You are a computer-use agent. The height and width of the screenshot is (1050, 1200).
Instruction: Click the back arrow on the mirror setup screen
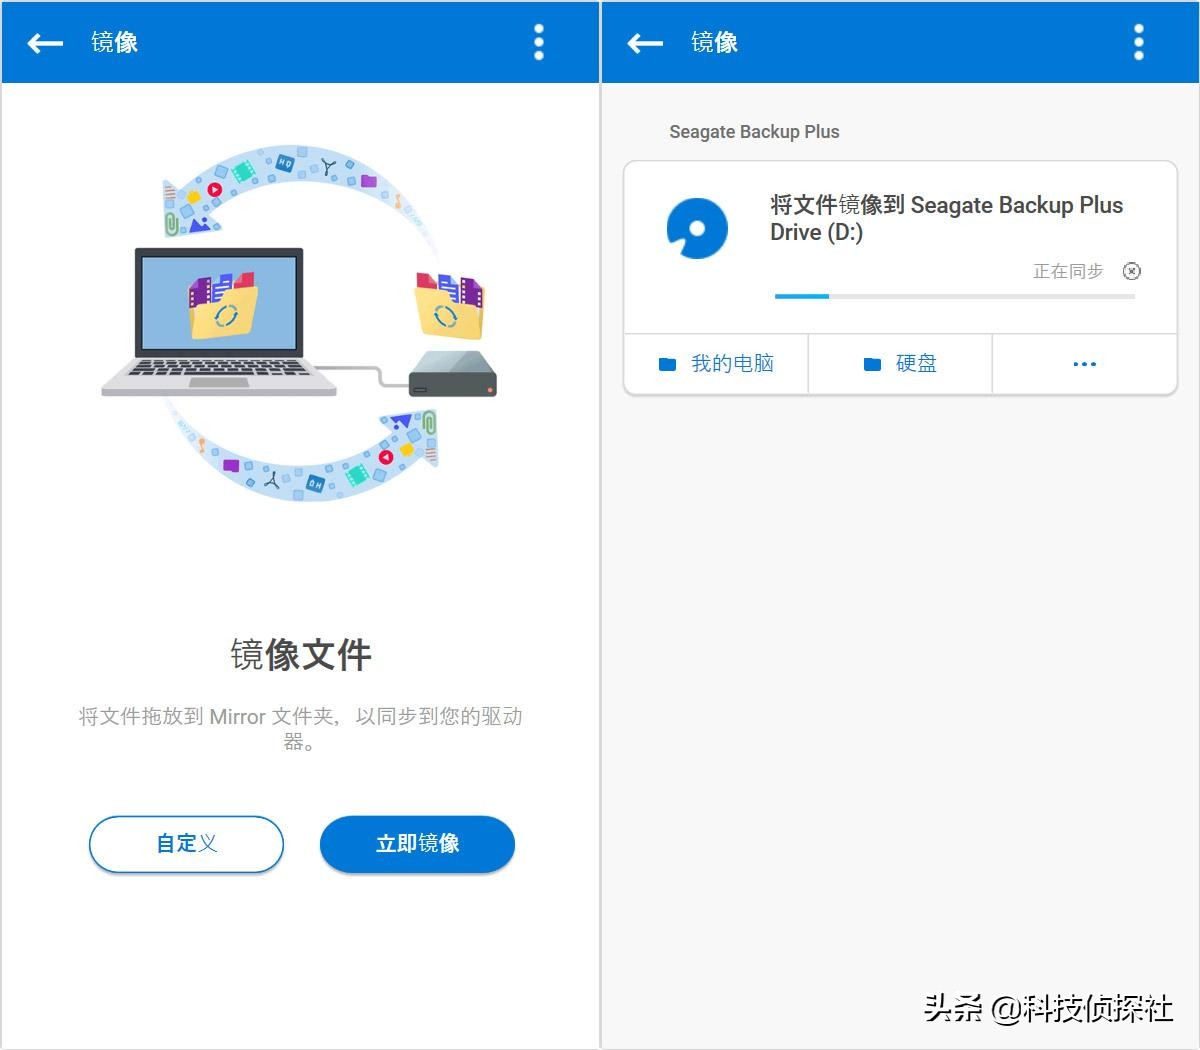coord(44,43)
